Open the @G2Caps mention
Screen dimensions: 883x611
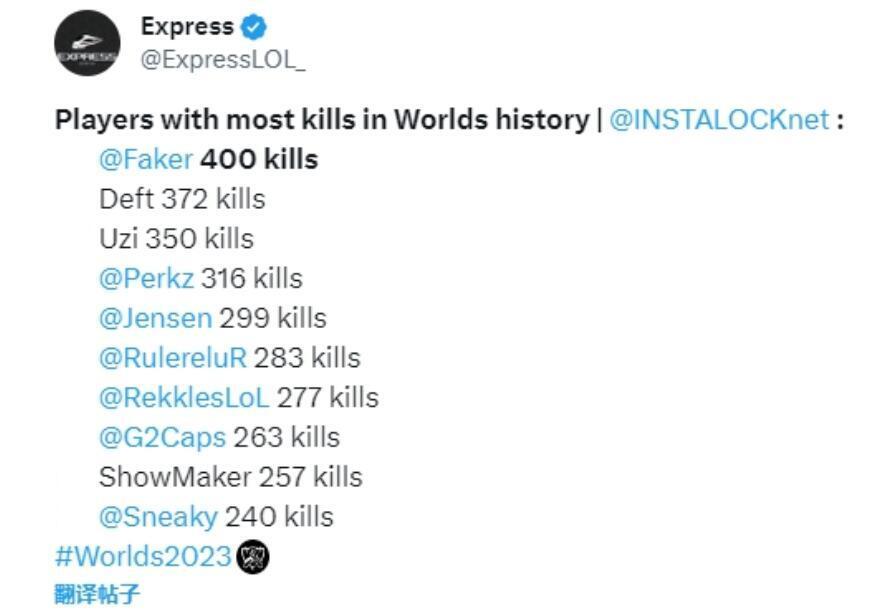[162, 438]
